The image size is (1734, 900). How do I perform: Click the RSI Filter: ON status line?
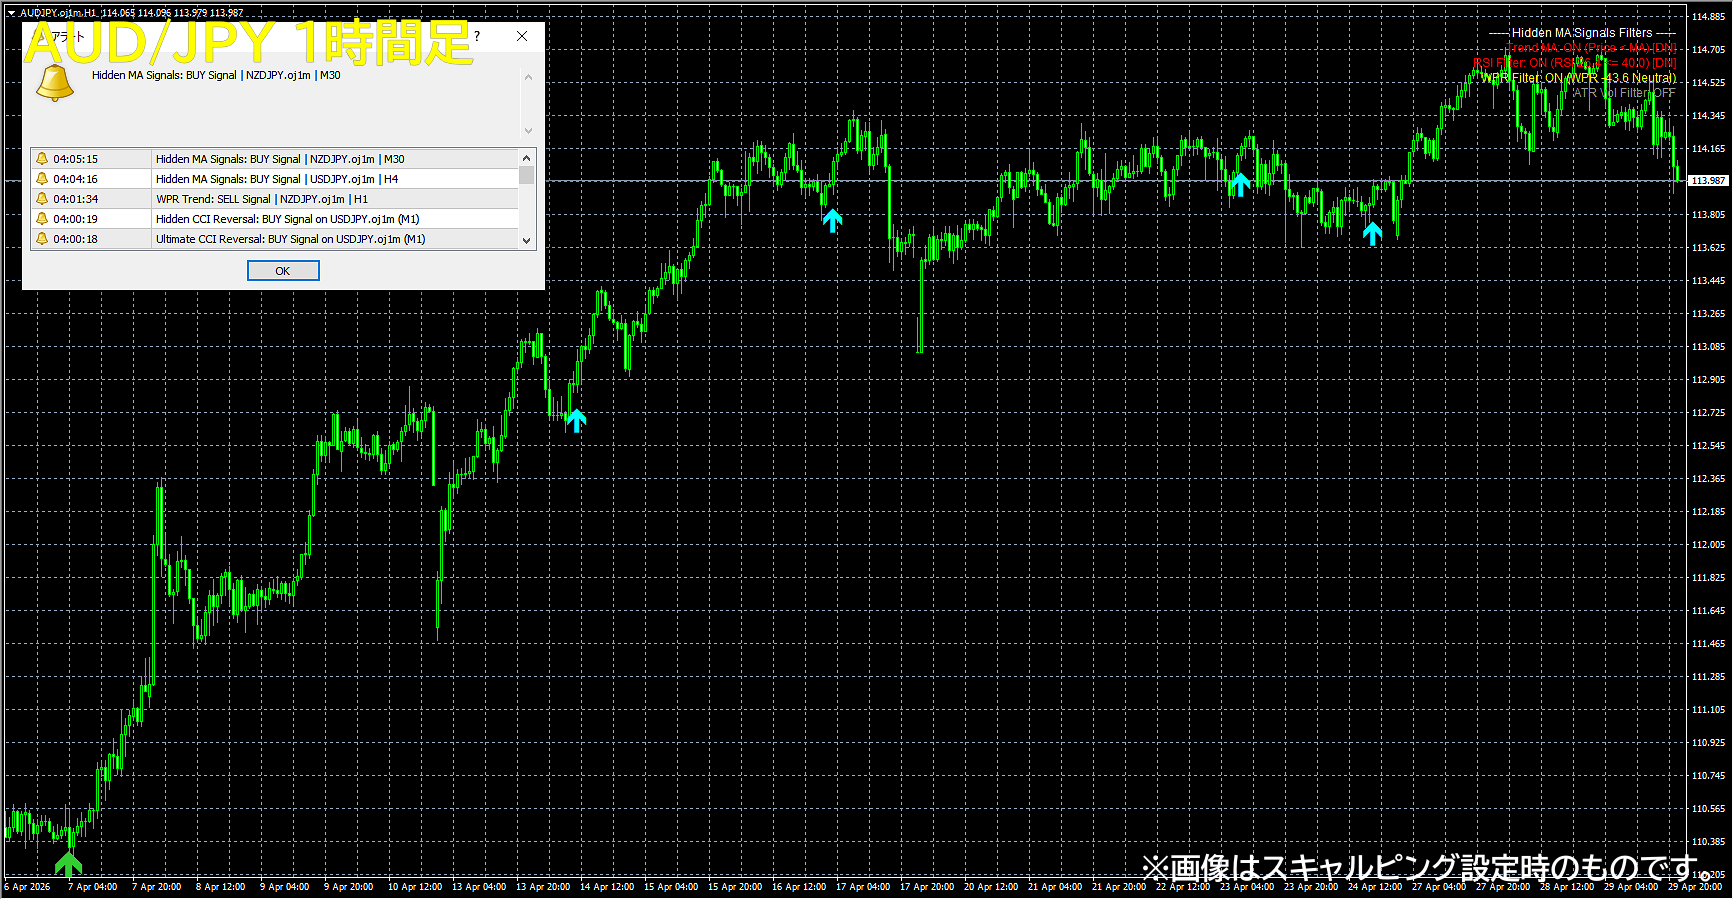[x=1574, y=63]
